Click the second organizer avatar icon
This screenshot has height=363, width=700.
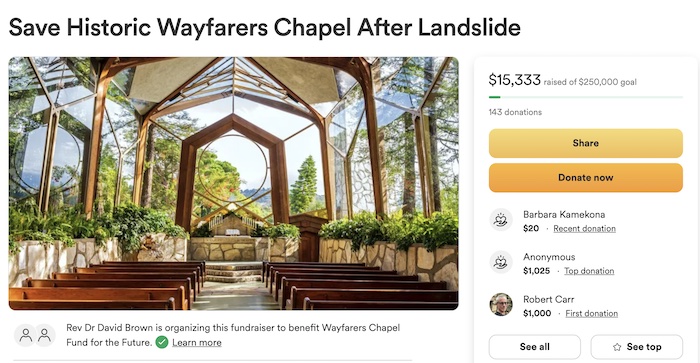[x=44, y=335]
